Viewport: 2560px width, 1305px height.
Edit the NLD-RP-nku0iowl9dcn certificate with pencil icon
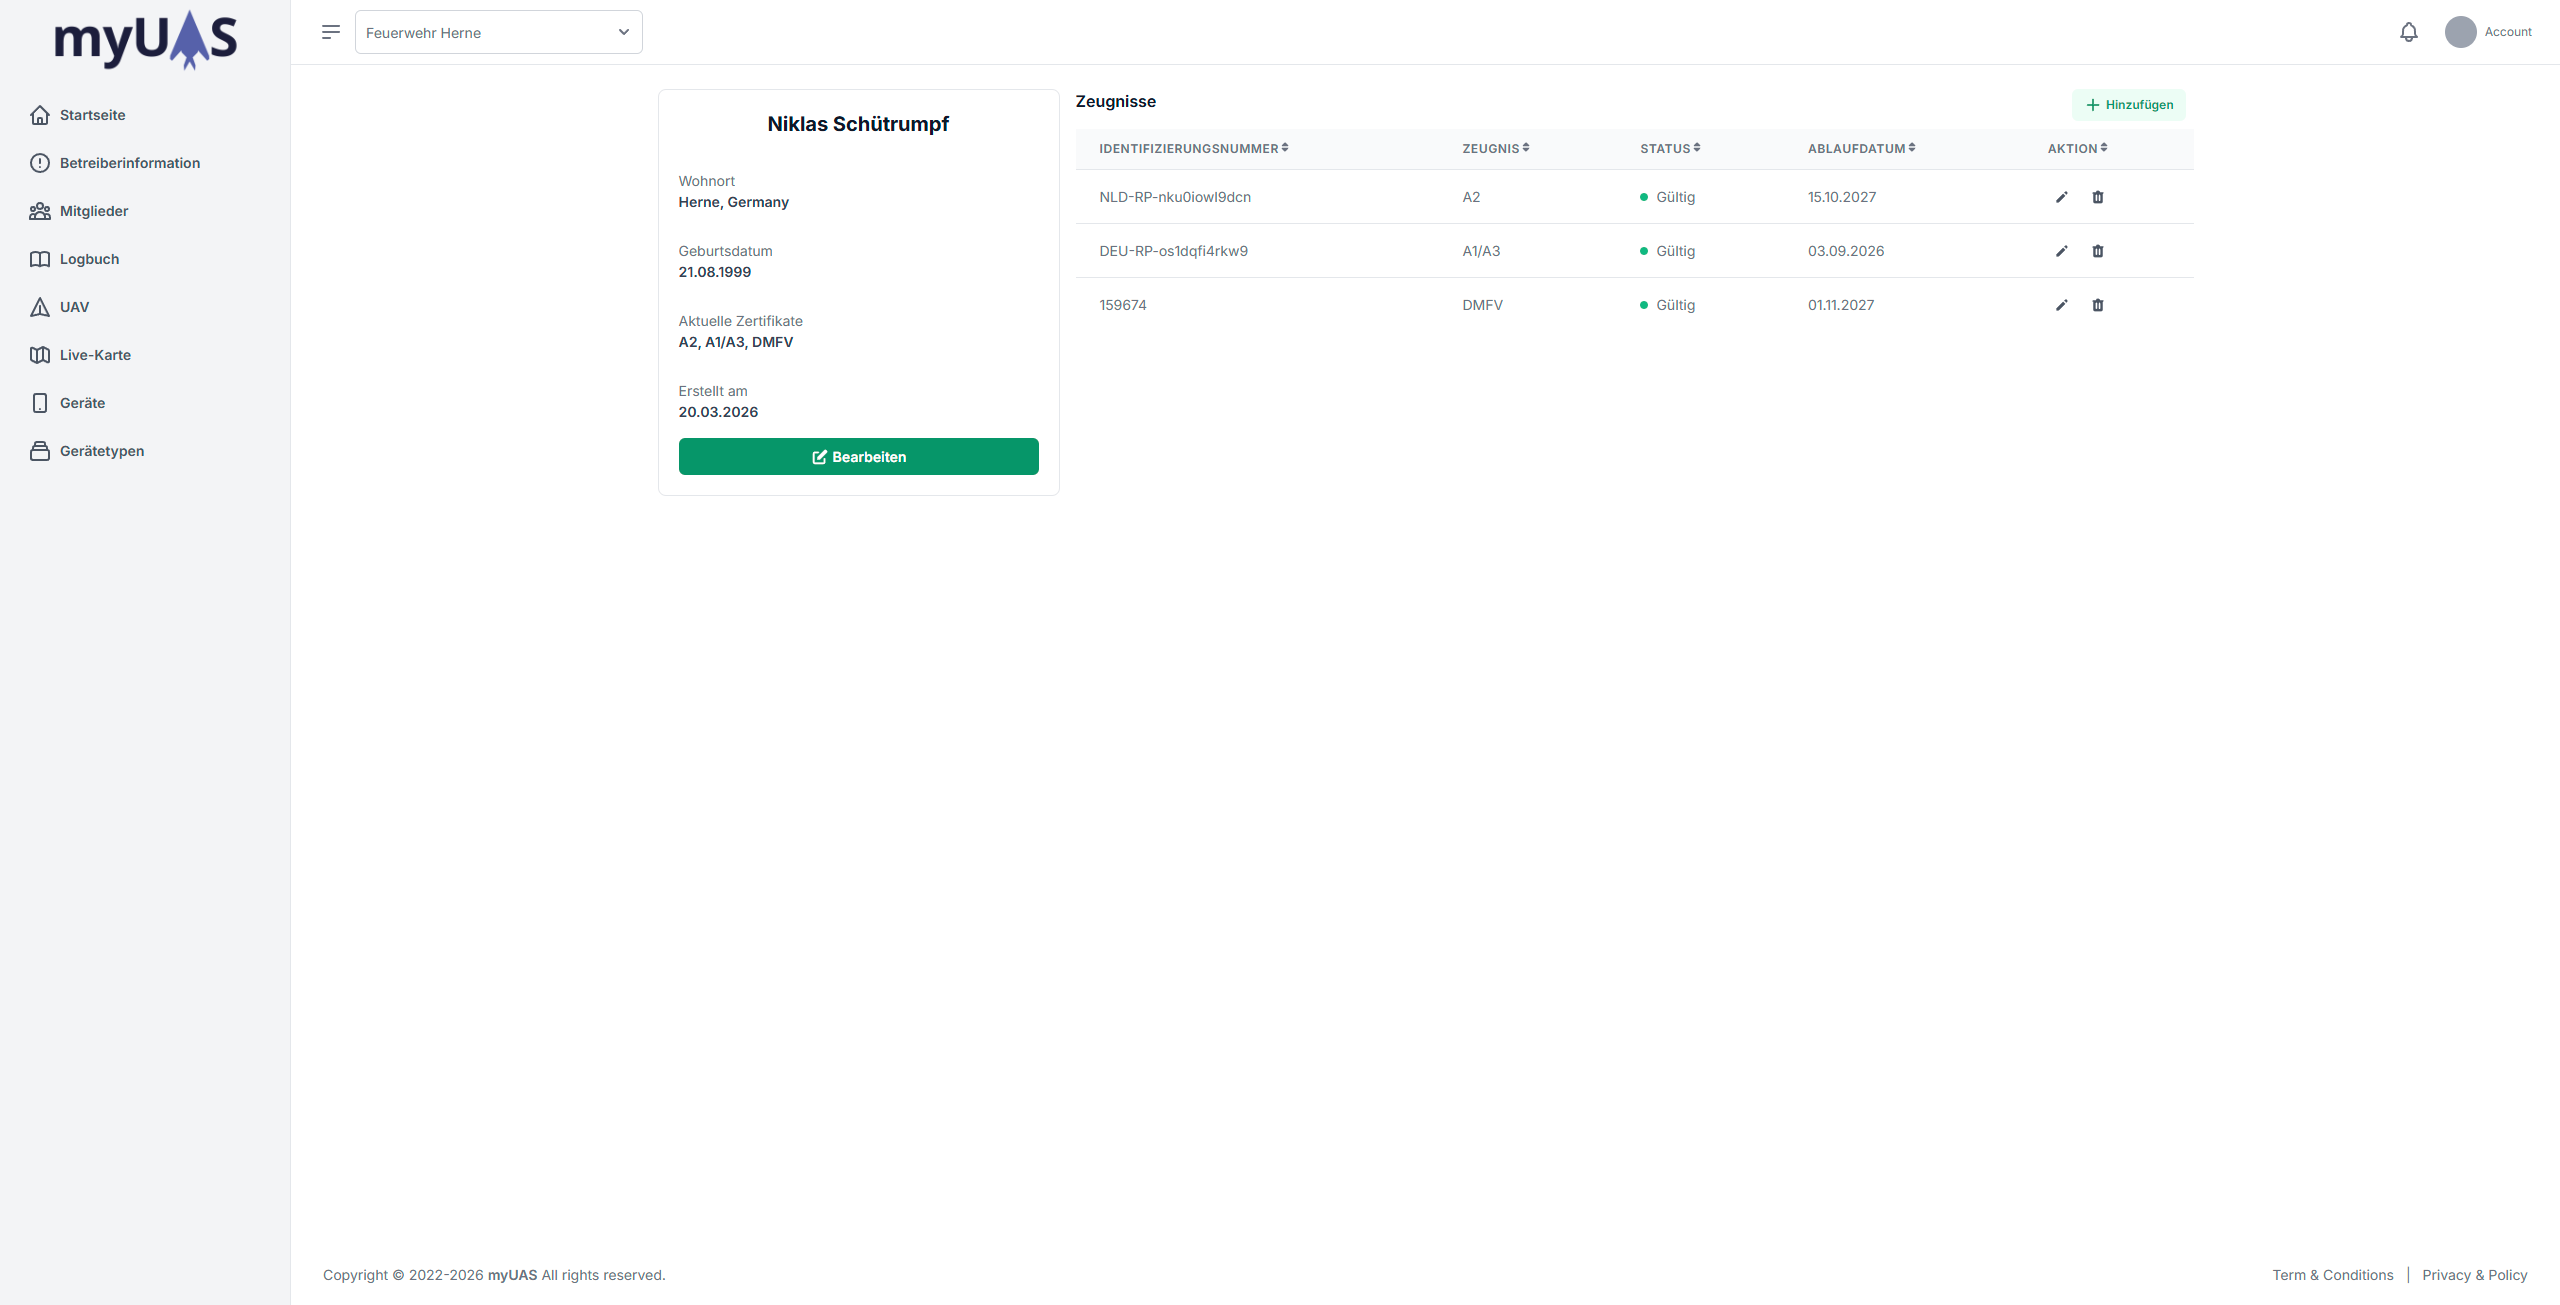click(x=2061, y=197)
